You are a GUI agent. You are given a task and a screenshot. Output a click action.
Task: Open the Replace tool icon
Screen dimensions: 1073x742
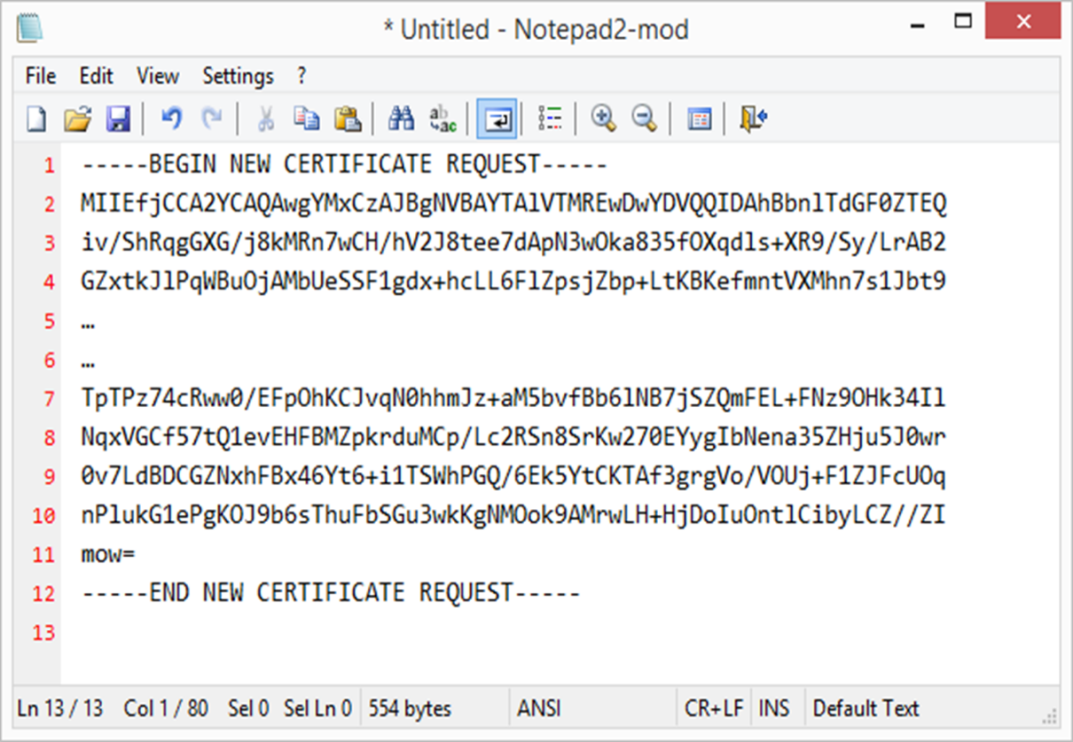pos(442,119)
